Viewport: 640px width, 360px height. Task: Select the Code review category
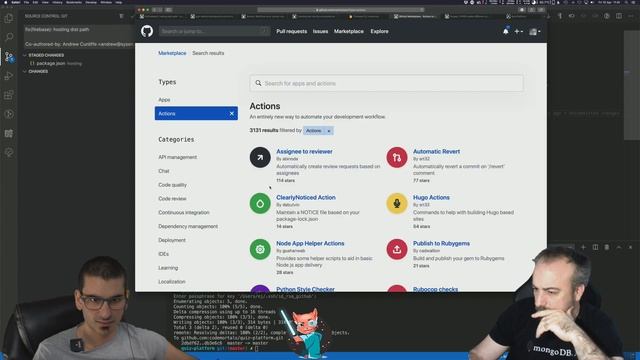point(172,199)
